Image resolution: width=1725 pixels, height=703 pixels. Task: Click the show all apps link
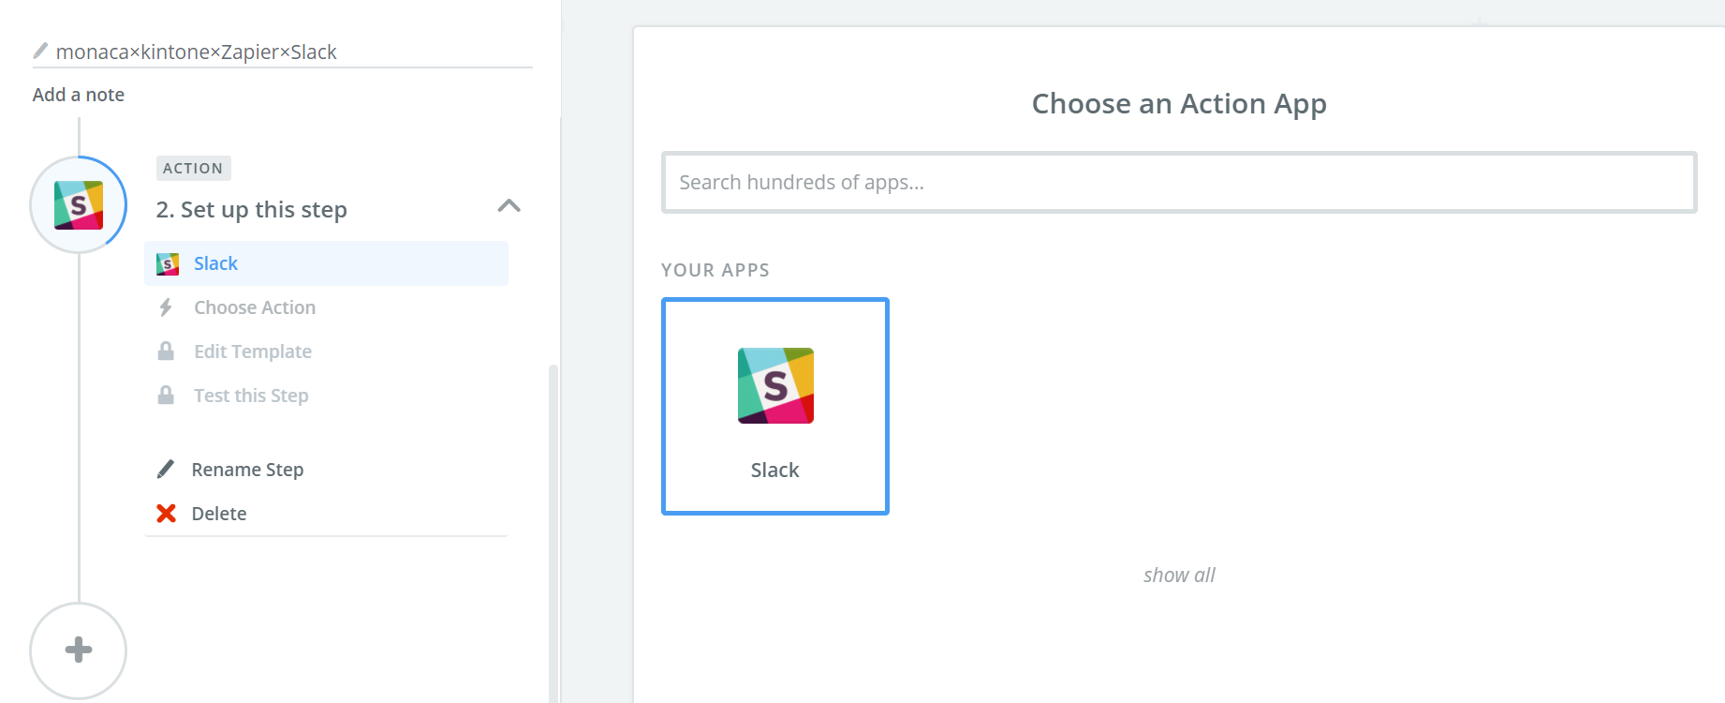click(x=1179, y=575)
